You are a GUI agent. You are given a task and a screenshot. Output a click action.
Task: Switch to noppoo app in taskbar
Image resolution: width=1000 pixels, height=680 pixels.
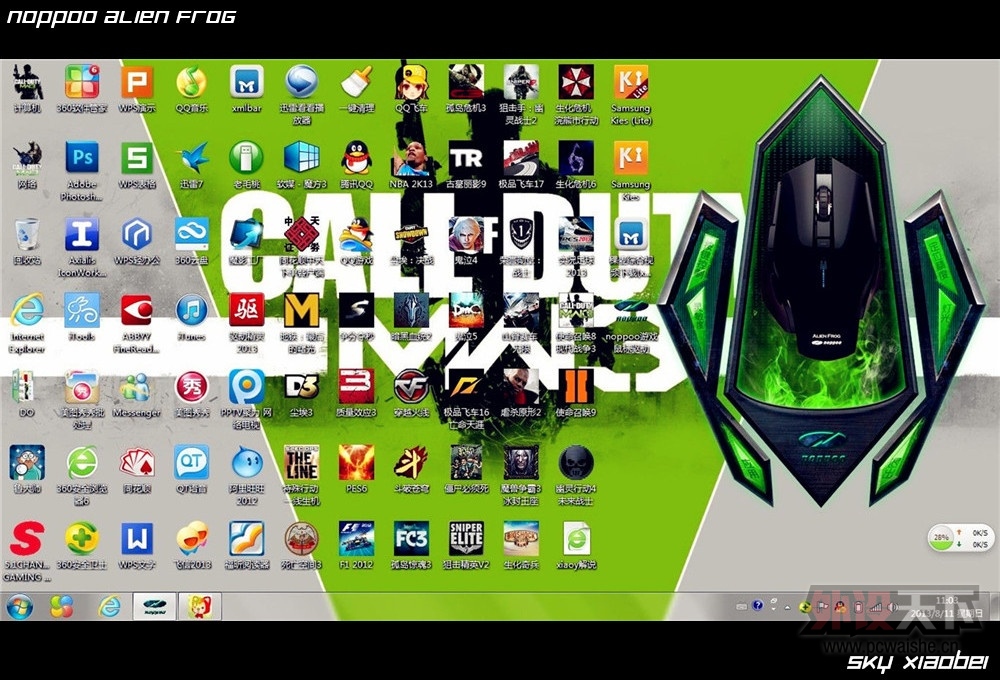pos(154,606)
